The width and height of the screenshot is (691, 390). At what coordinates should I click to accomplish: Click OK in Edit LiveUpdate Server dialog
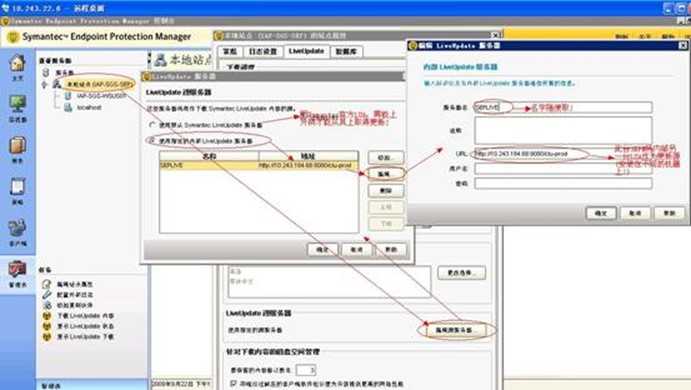pyautogui.click(x=601, y=213)
